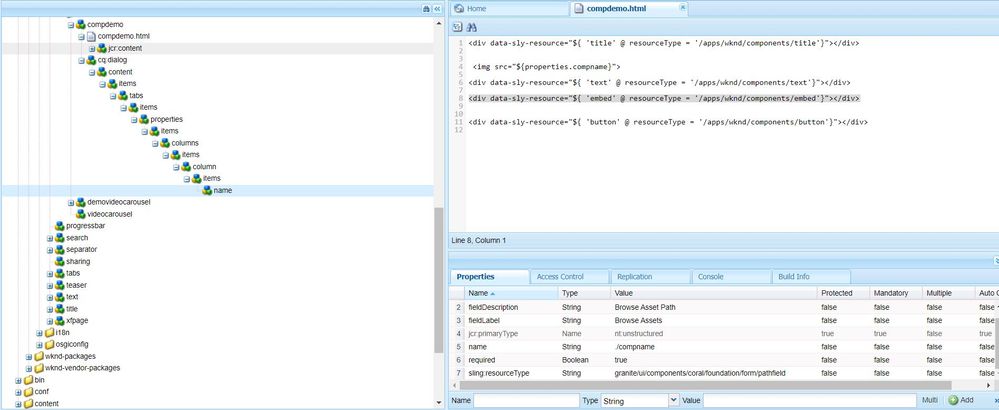This screenshot has width=999, height=410.
Task: Click the Home tab icon
Action: (458, 8)
